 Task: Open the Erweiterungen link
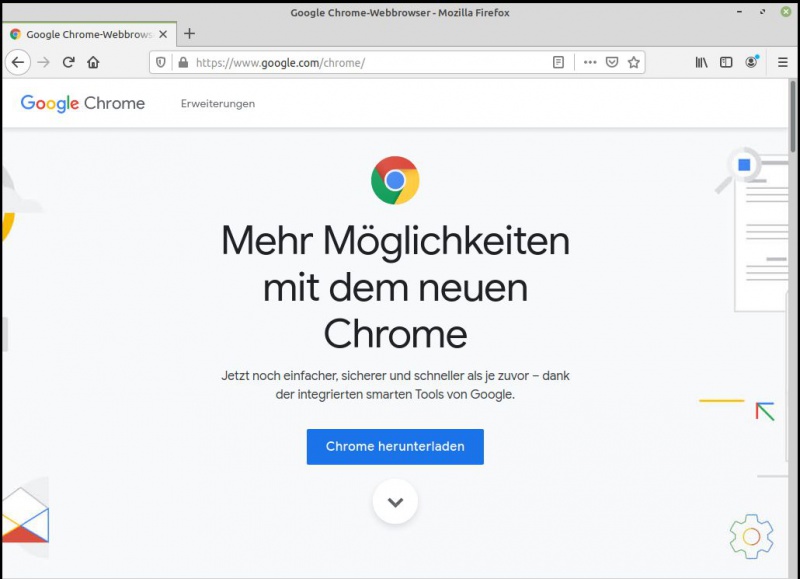[x=218, y=104]
